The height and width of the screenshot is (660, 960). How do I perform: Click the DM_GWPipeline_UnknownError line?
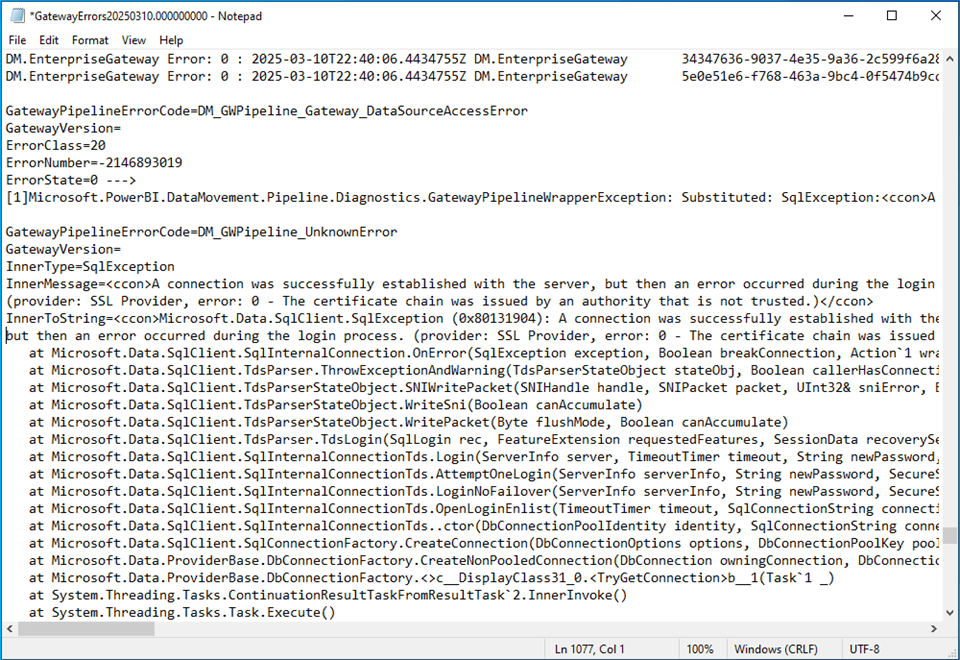pos(201,232)
